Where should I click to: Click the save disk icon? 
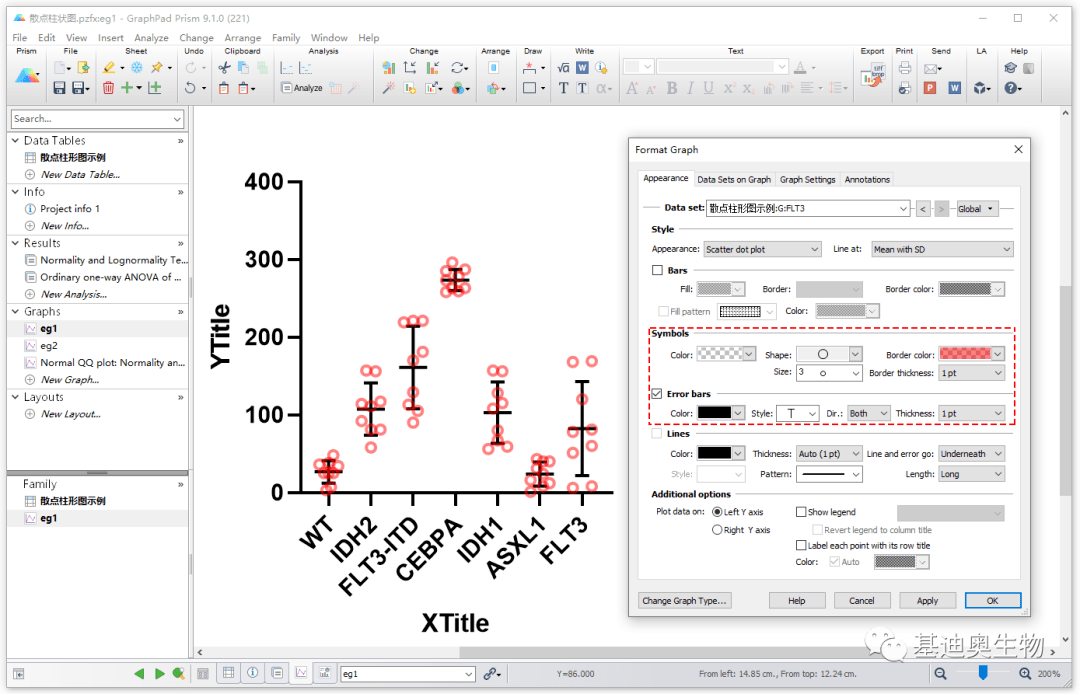pos(60,88)
